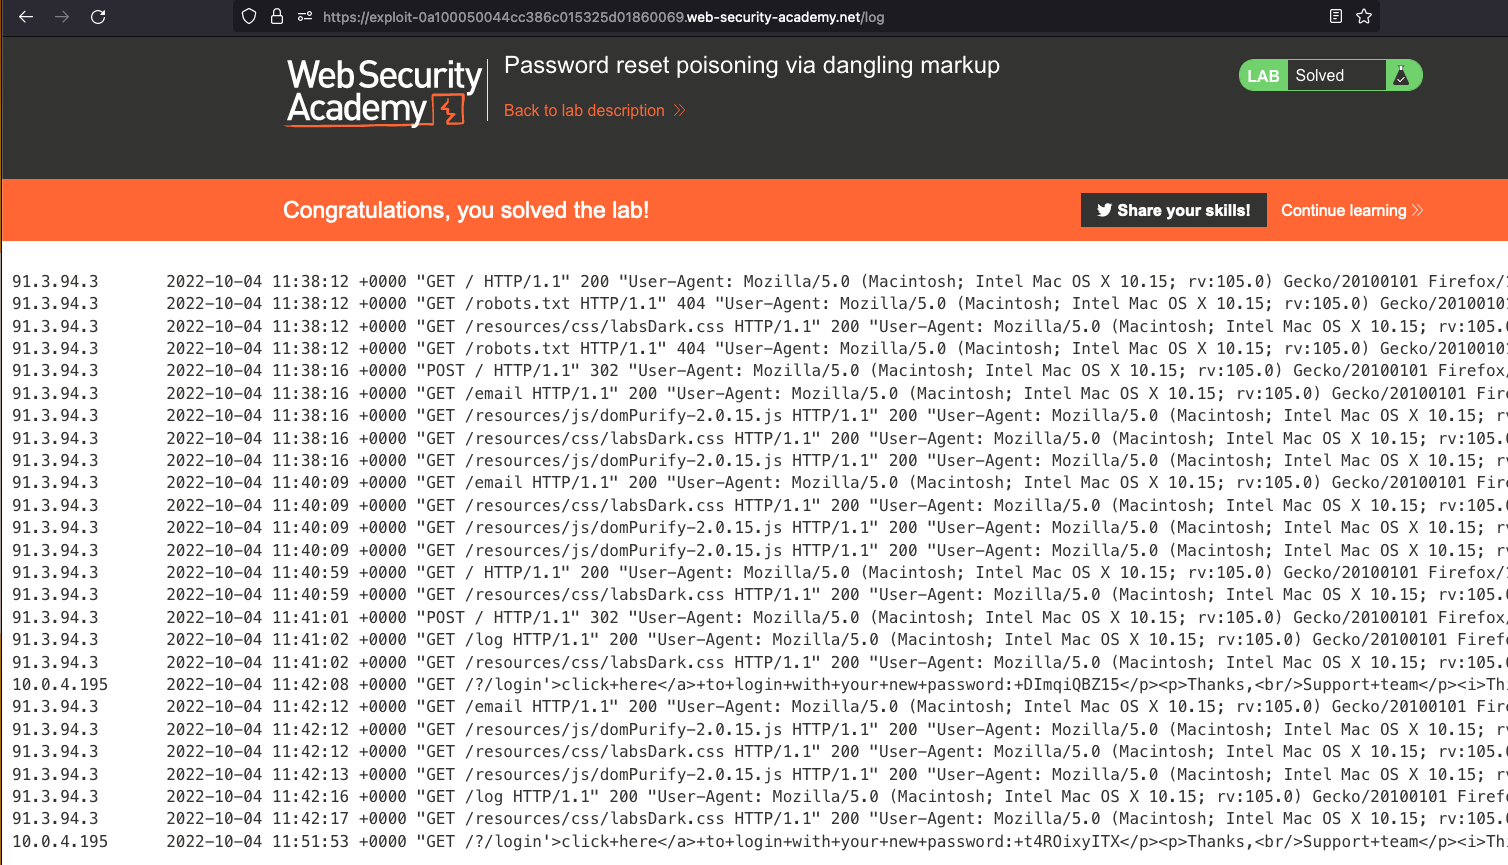Screen dimensions: 1508x865
Task: Open the Back to lab description link
Action: [584, 110]
